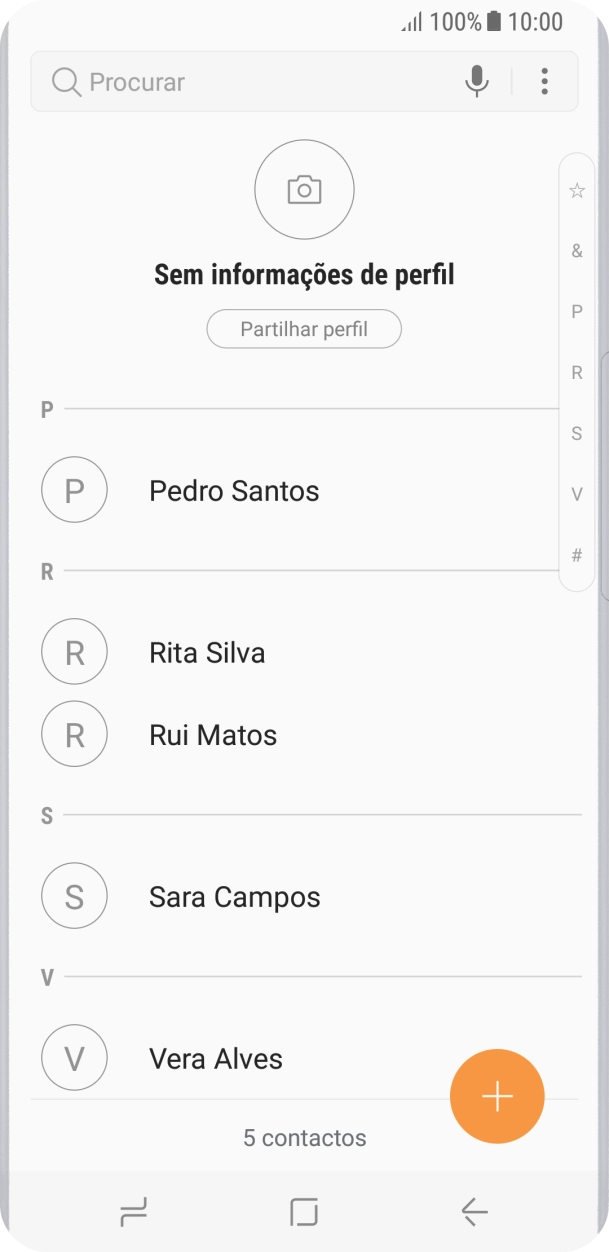Jump to letter V in alphabet scroller
The height and width of the screenshot is (1252, 609).
point(577,494)
